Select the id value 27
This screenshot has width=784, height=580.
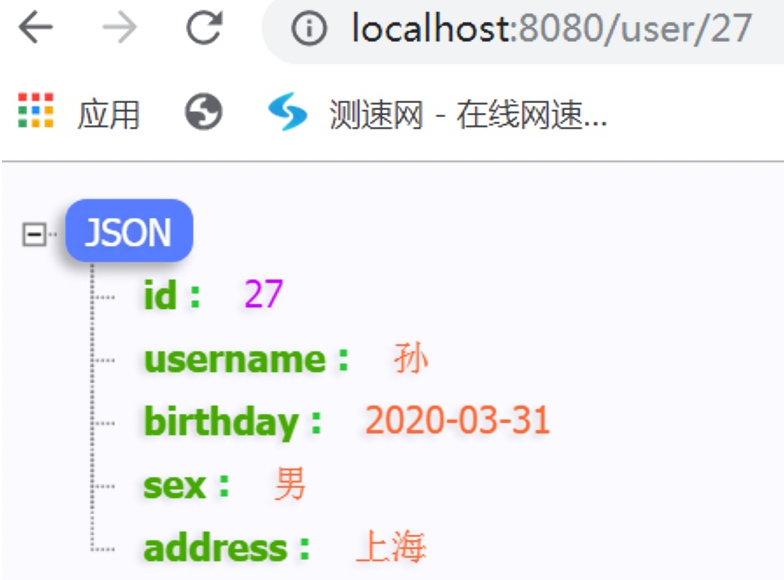[x=264, y=294]
